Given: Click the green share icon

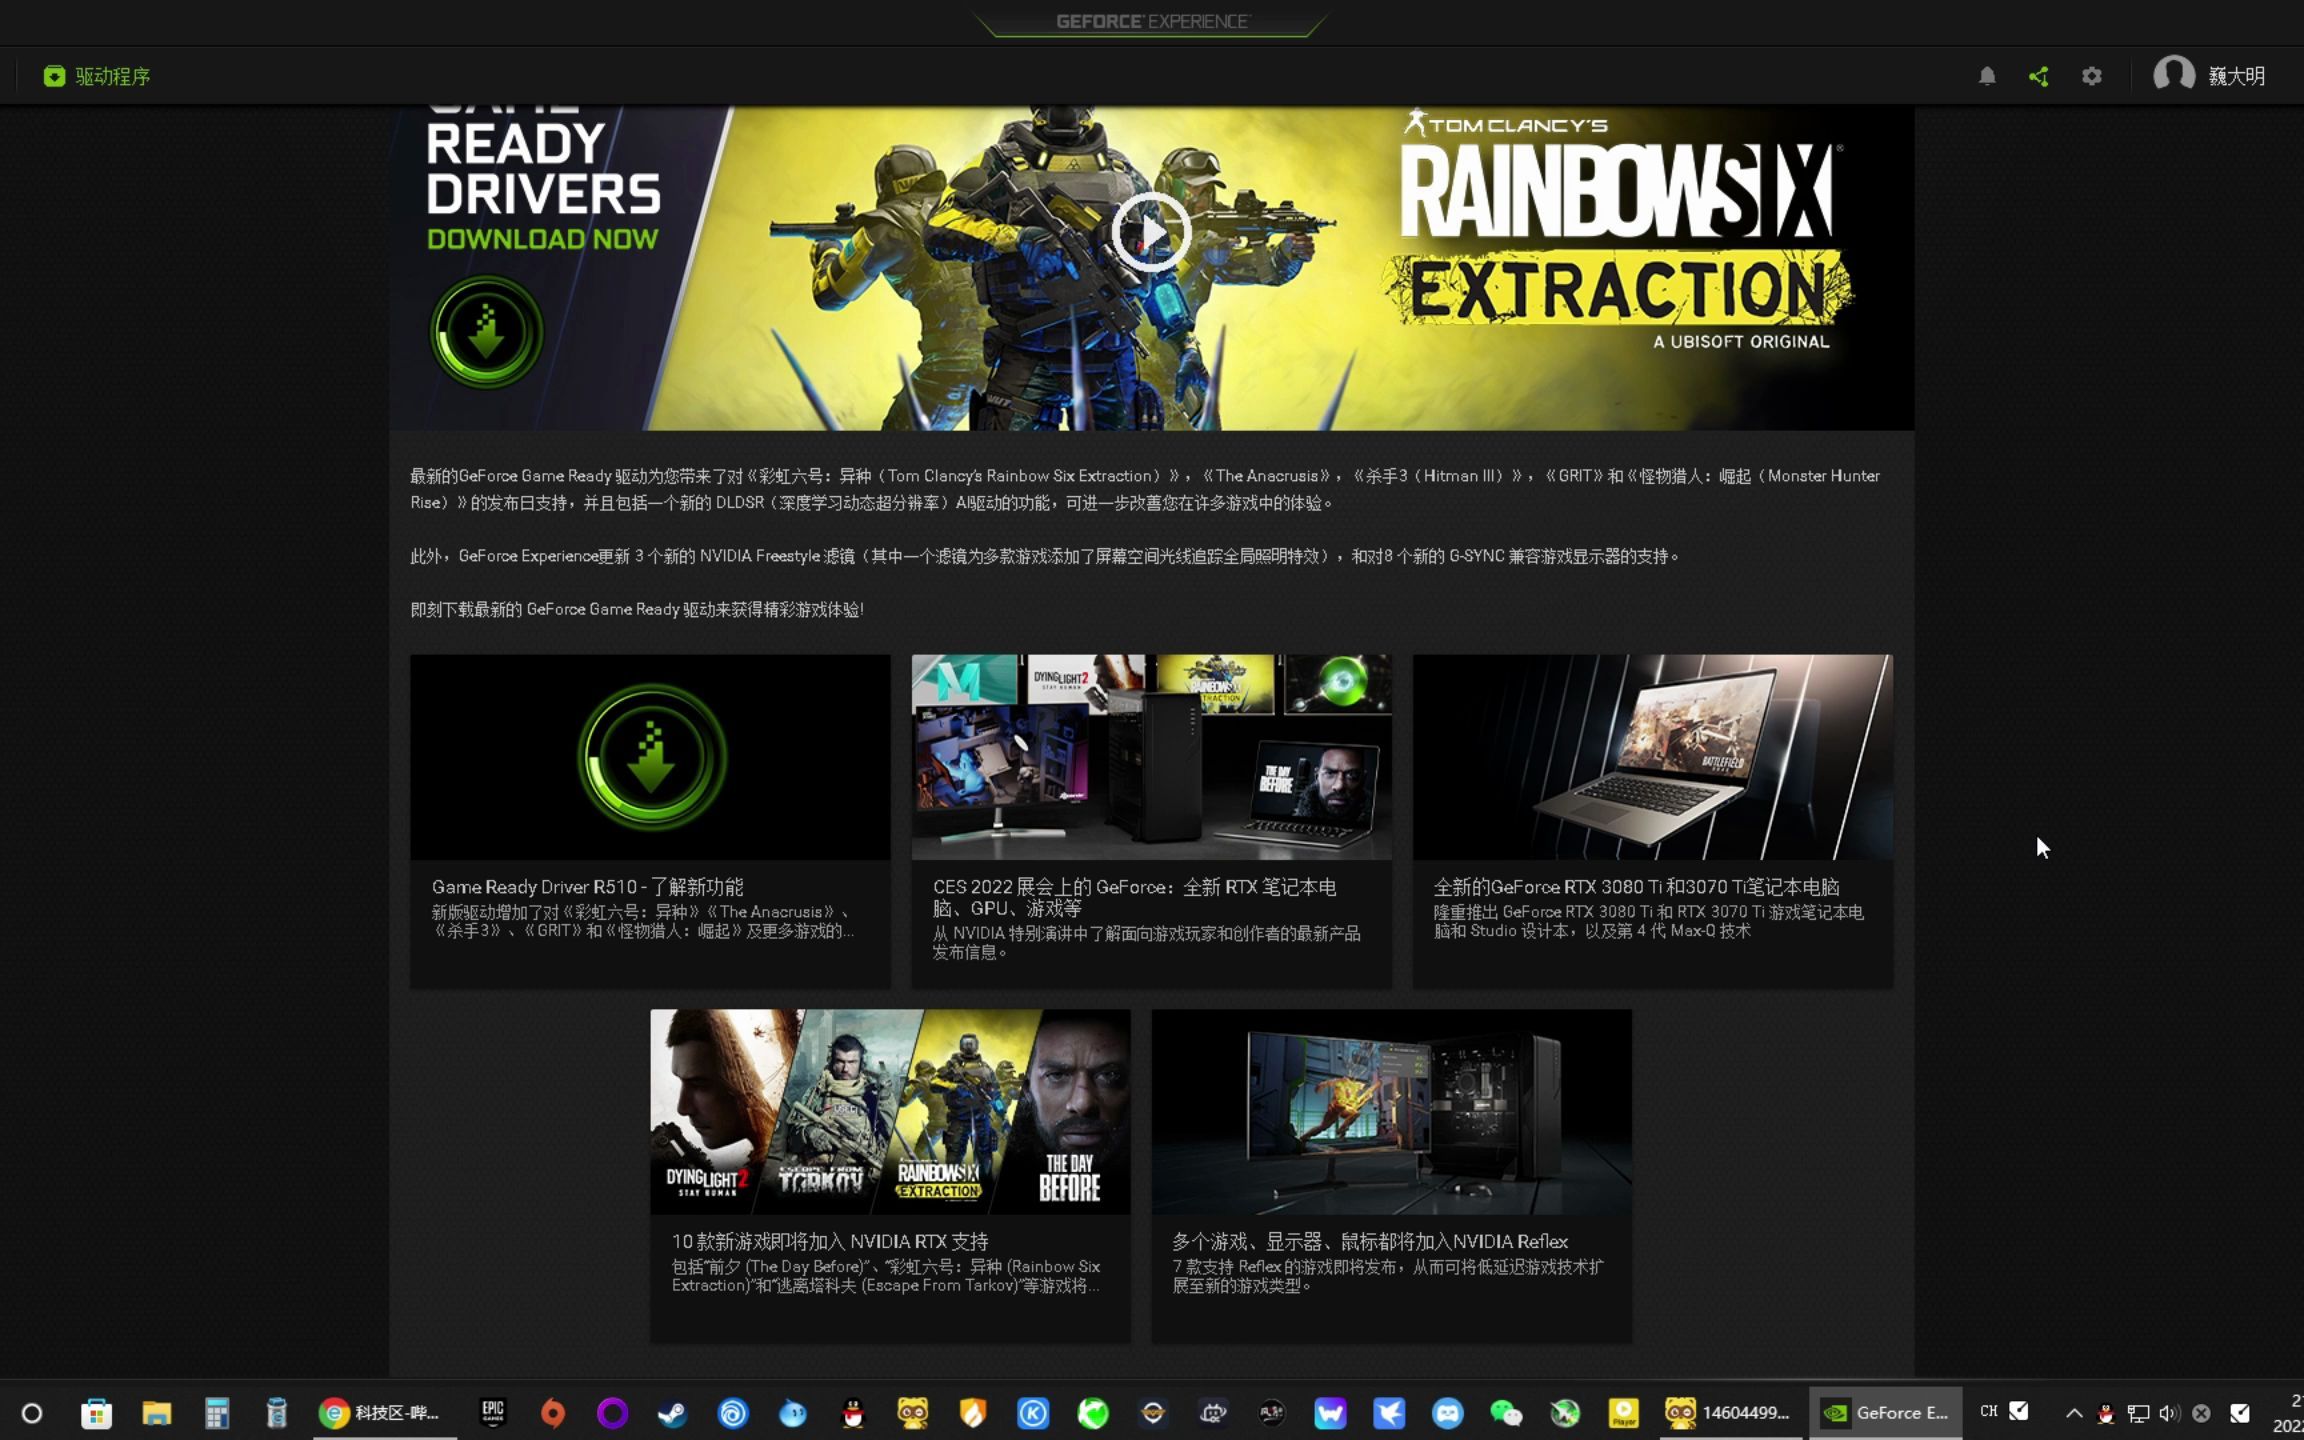Looking at the screenshot, I should point(2038,76).
